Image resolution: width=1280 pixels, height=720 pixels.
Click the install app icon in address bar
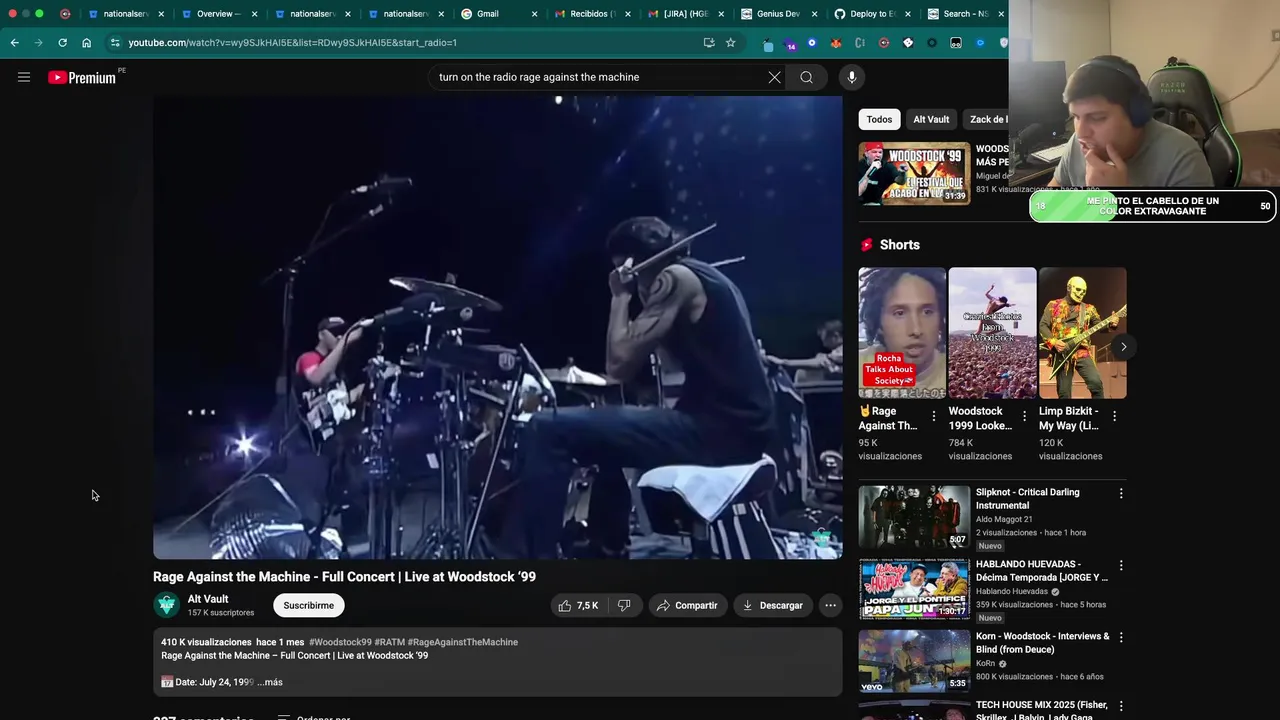click(709, 43)
